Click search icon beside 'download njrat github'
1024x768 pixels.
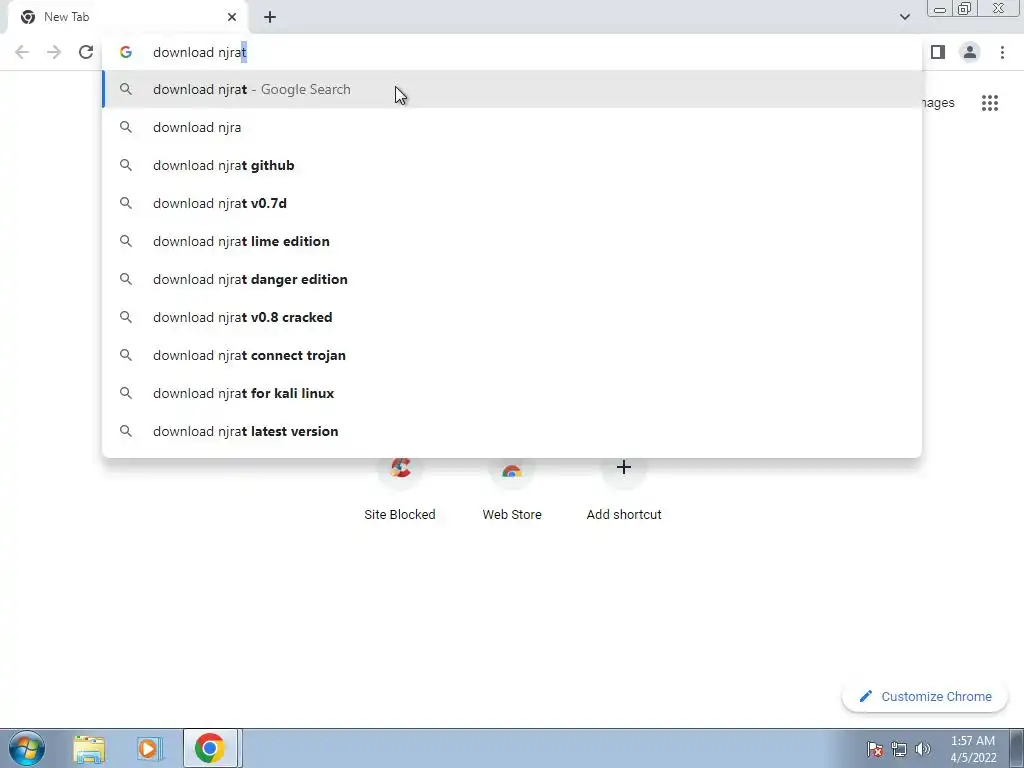pos(126,165)
